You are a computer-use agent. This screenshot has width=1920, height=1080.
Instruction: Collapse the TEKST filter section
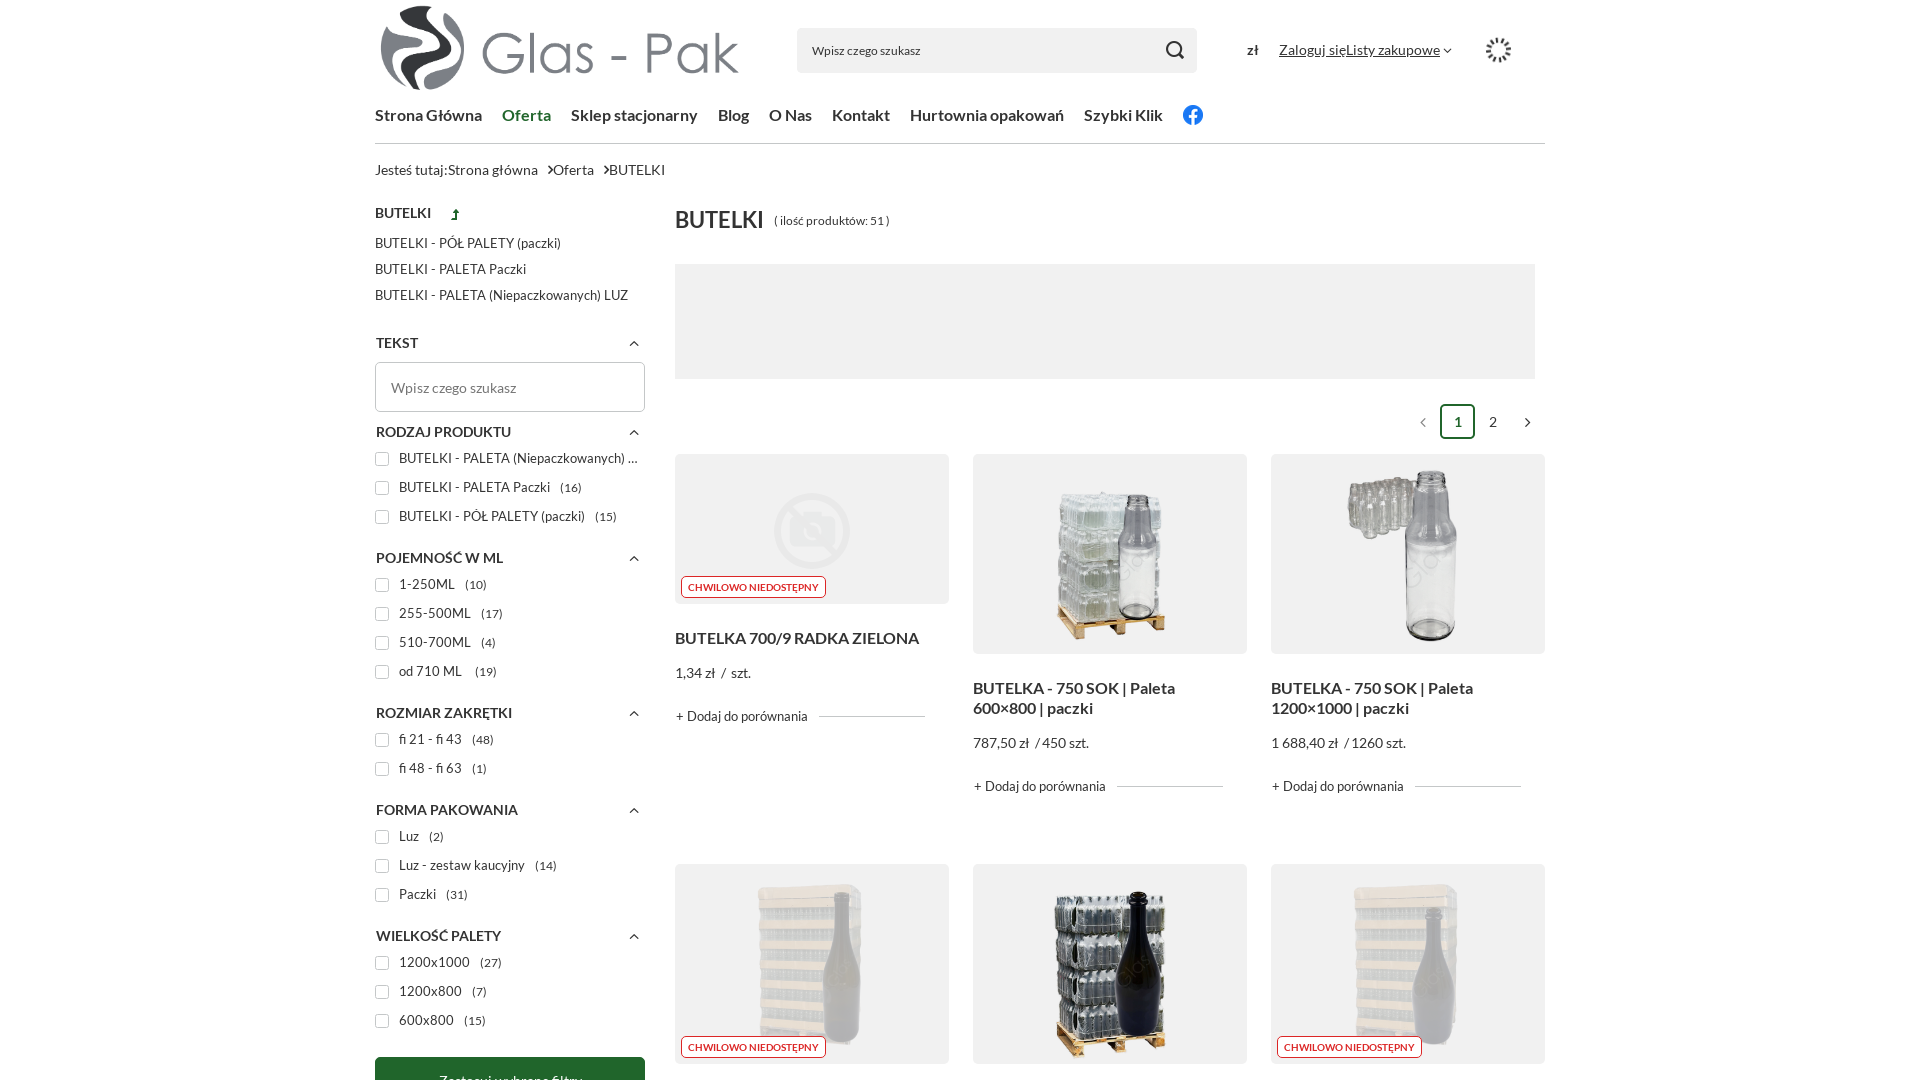click(633, 344)
